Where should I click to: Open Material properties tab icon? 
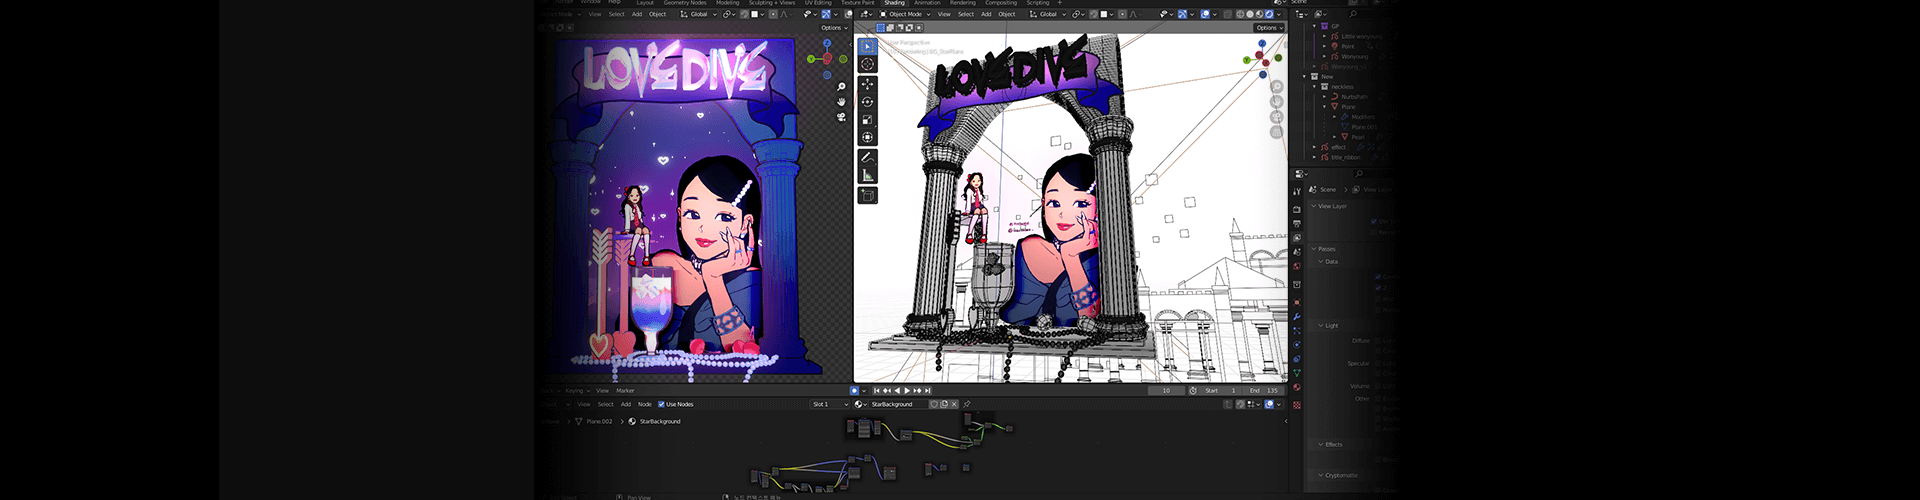[1297, 387]
